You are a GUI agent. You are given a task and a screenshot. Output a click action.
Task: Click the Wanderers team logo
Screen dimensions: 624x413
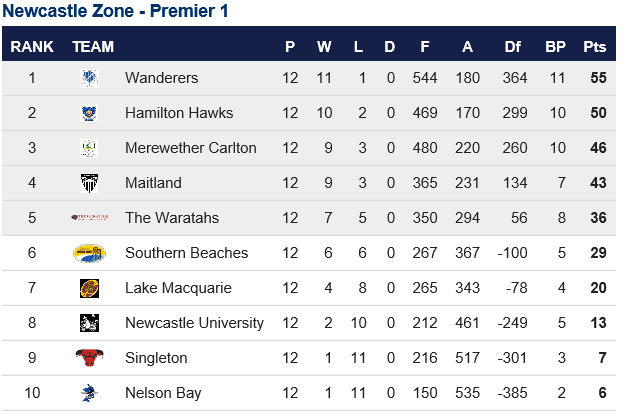coord(89,78)
